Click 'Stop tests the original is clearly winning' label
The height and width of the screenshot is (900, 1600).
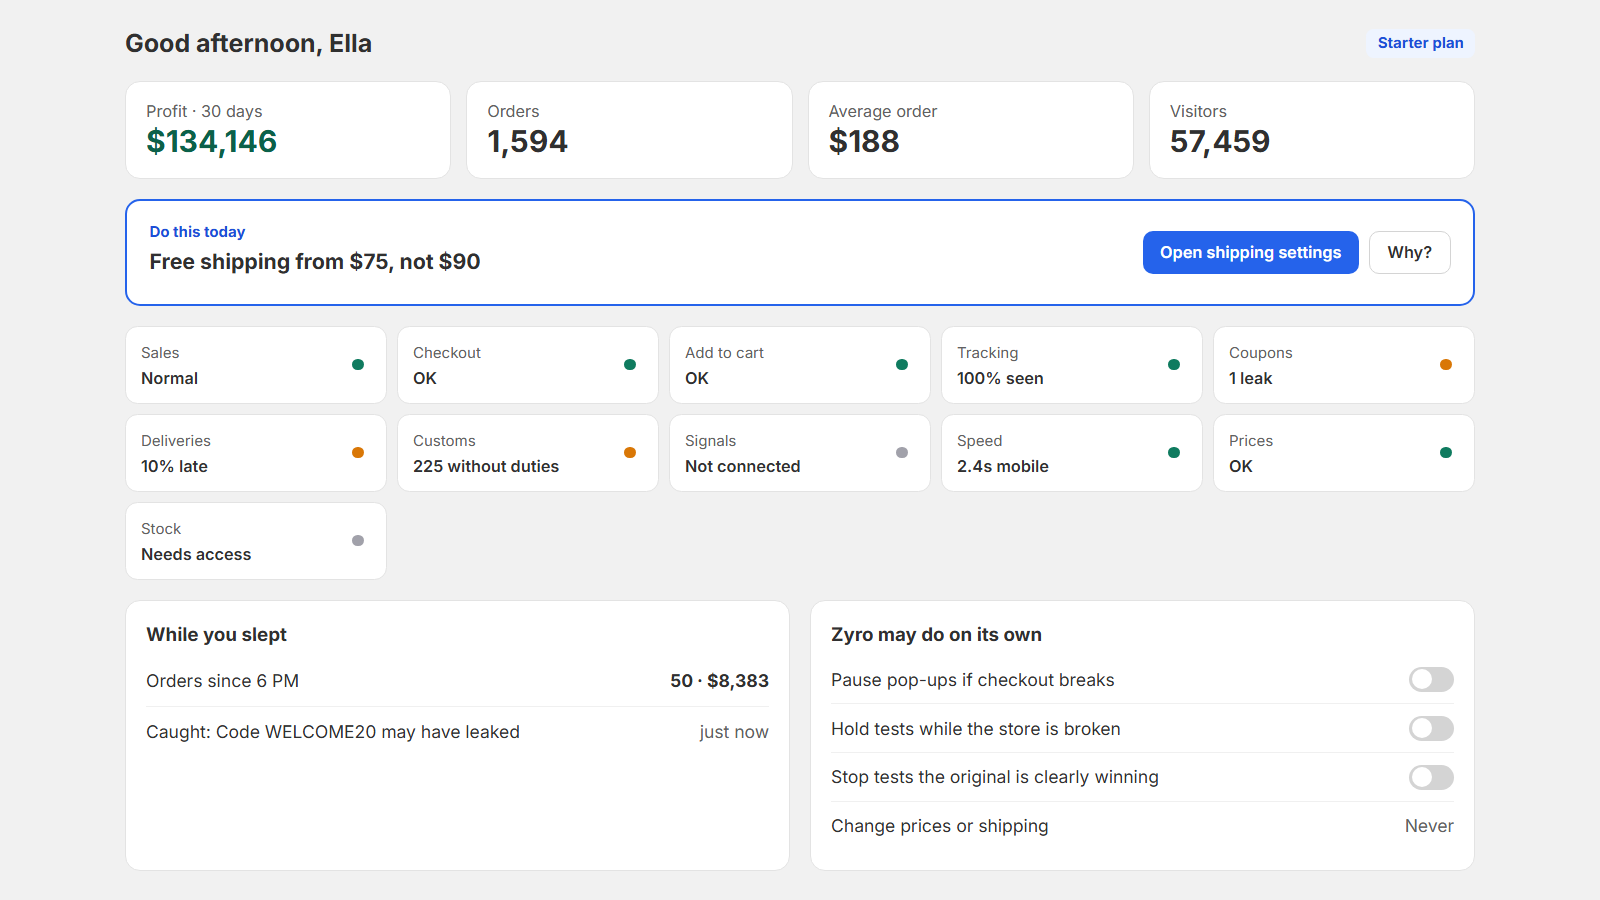[x=995, y=777]
